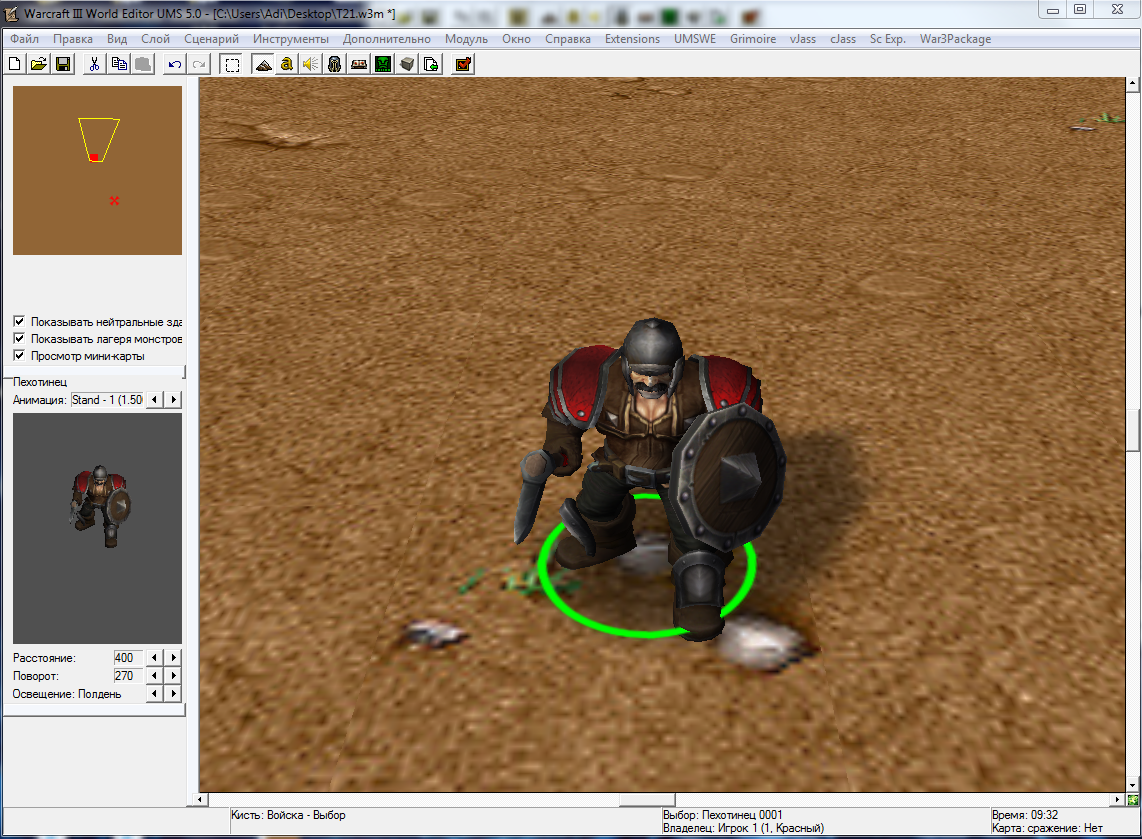
Task: Open the Import Manager icon
Action: [x=431, y=64]
